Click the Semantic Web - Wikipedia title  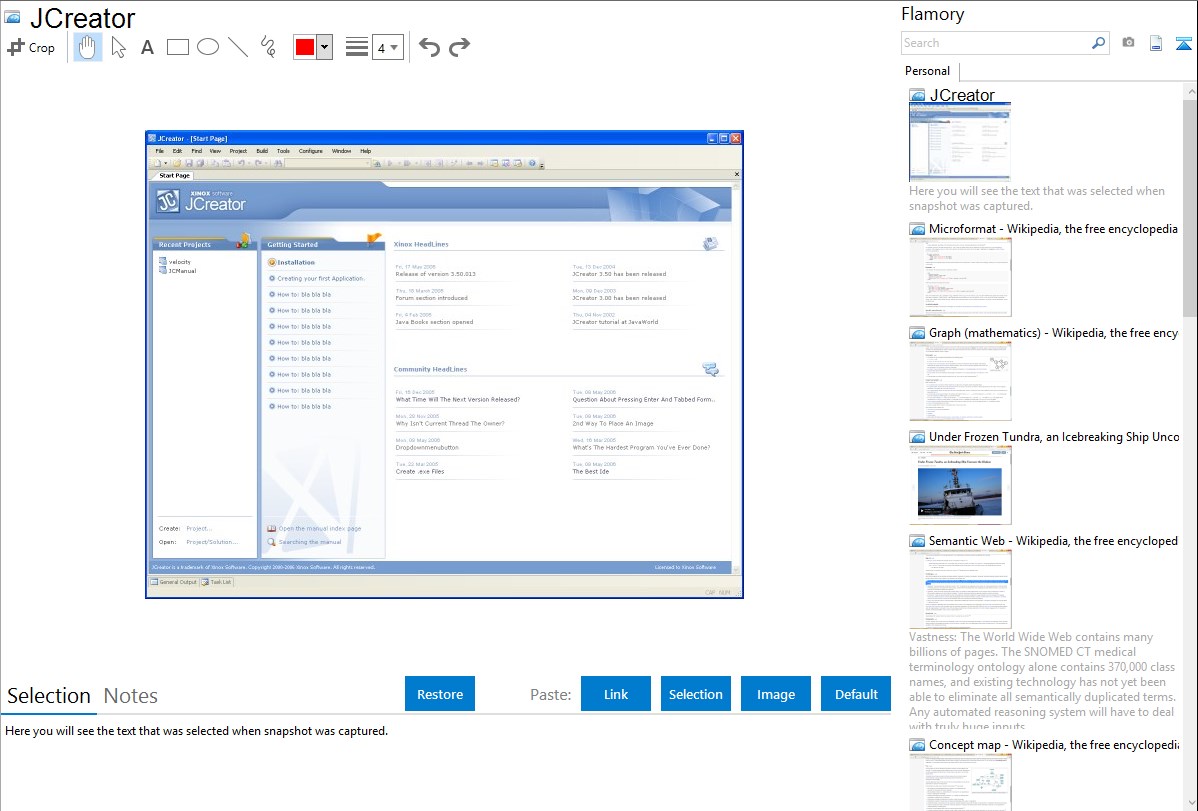click(1053, 541)
